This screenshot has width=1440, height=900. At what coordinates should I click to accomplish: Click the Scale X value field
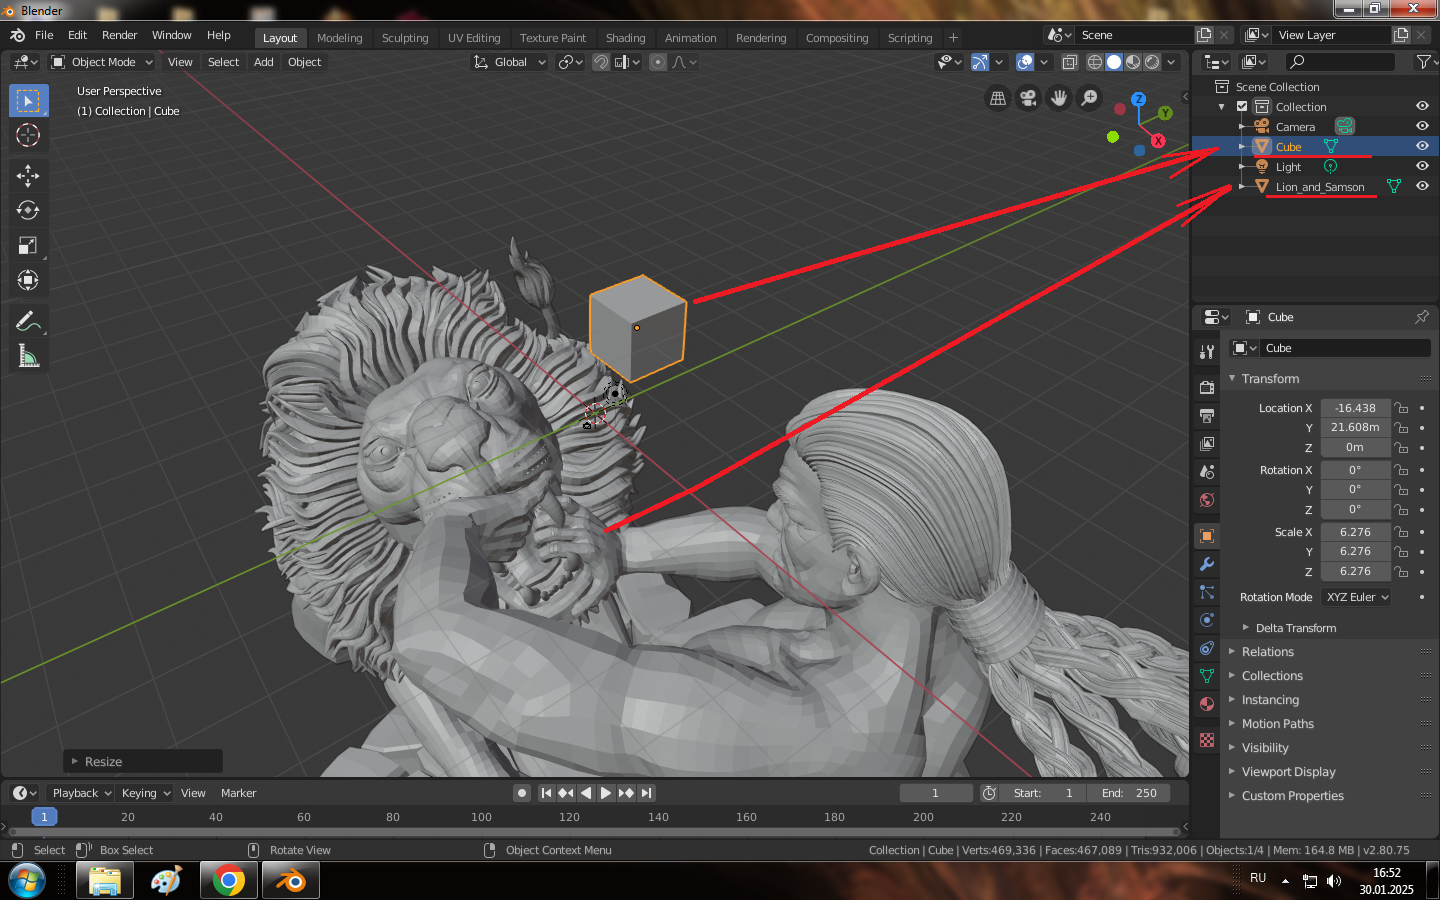click(1355, 532)
